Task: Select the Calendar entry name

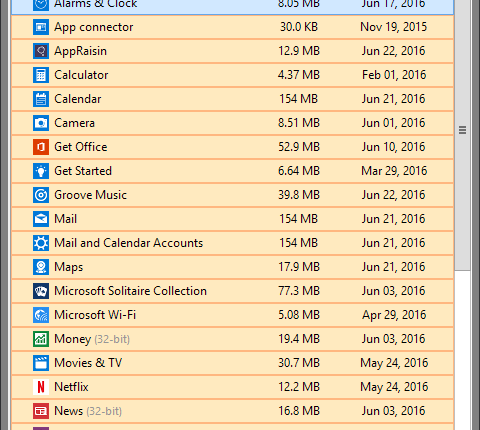Action: (78, 99)
